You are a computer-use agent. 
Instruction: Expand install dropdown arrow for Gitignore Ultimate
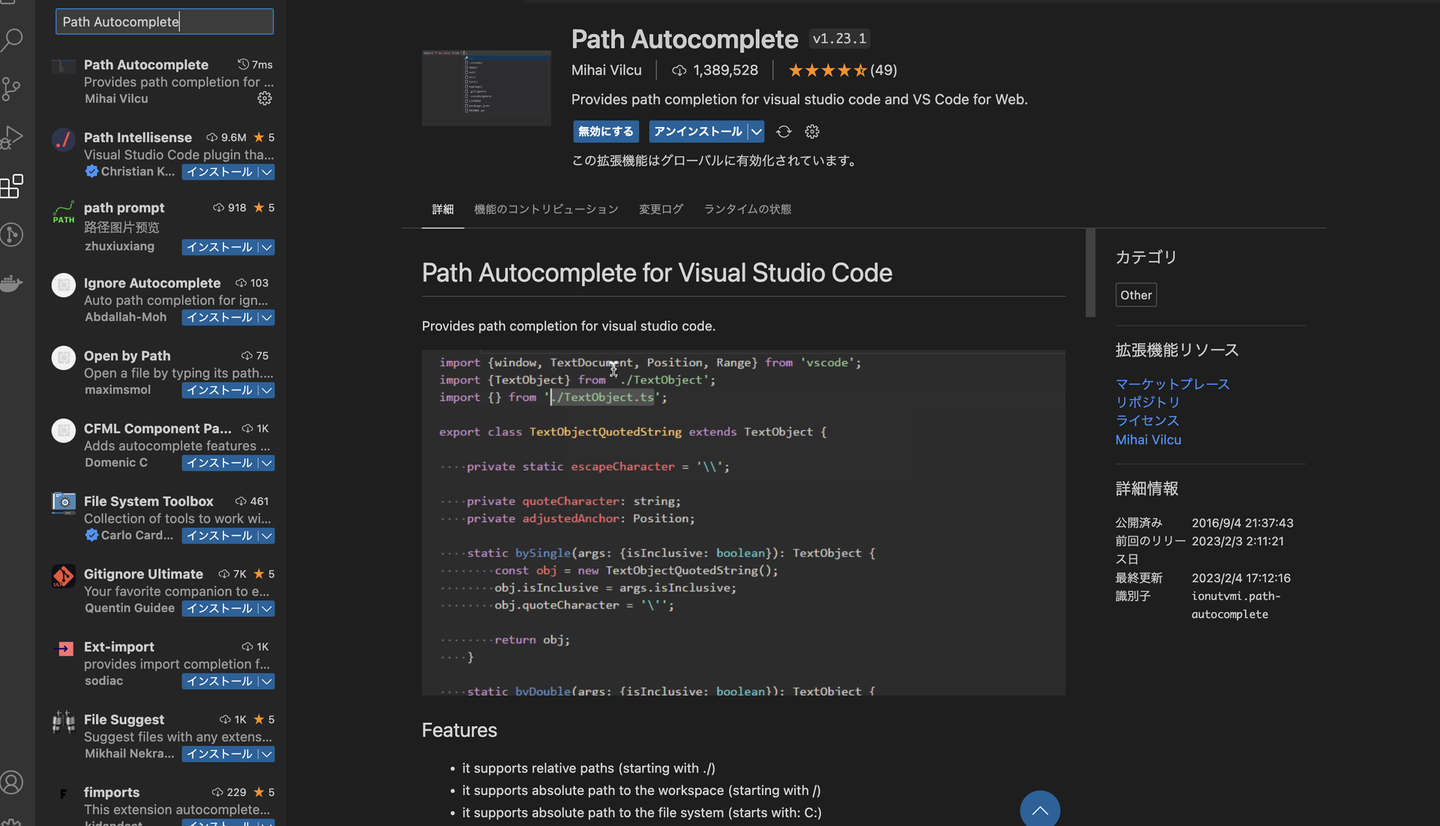[266, 608]
